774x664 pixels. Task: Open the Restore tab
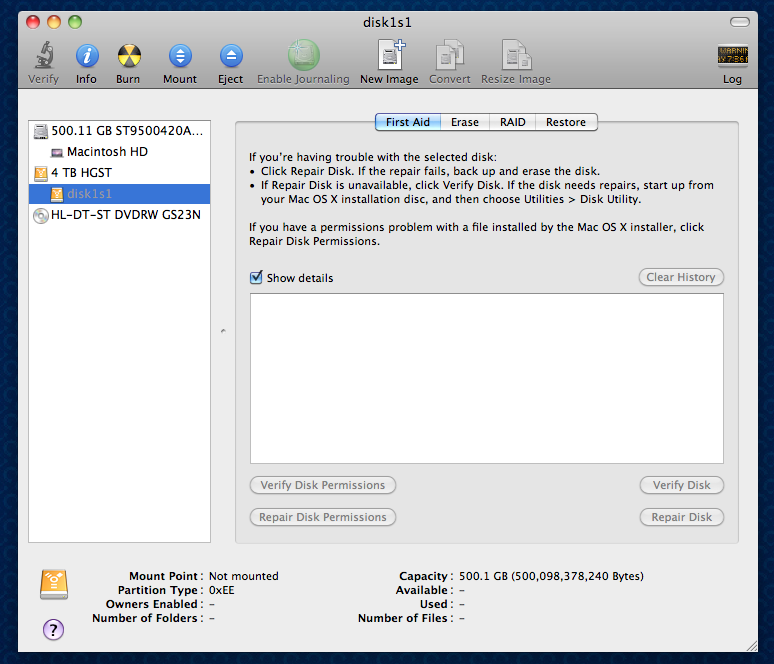(x=566, y=122)
